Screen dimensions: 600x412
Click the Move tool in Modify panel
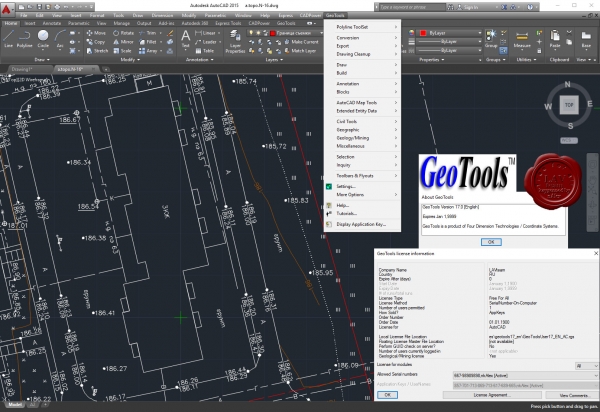click(96, 33)
